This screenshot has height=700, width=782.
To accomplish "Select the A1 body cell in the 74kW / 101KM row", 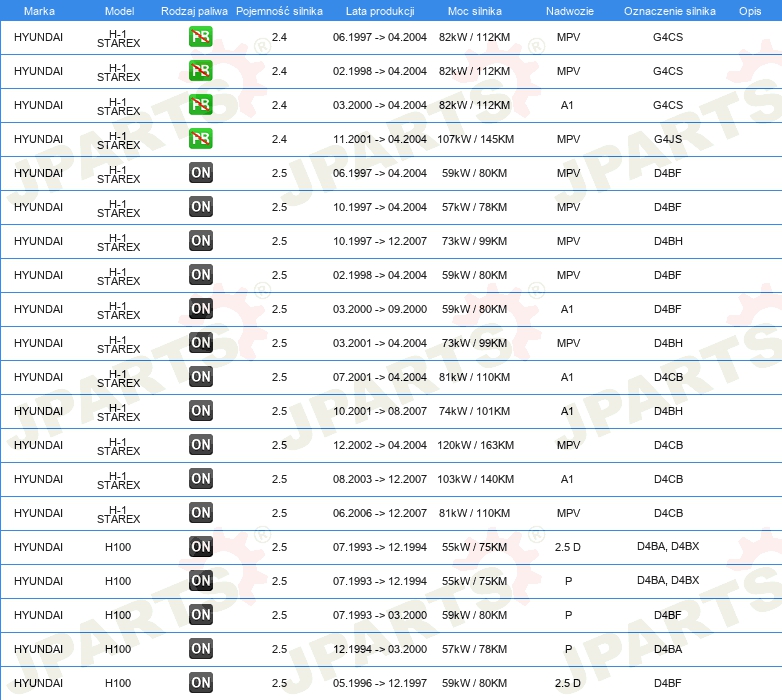I will [567, 411].
